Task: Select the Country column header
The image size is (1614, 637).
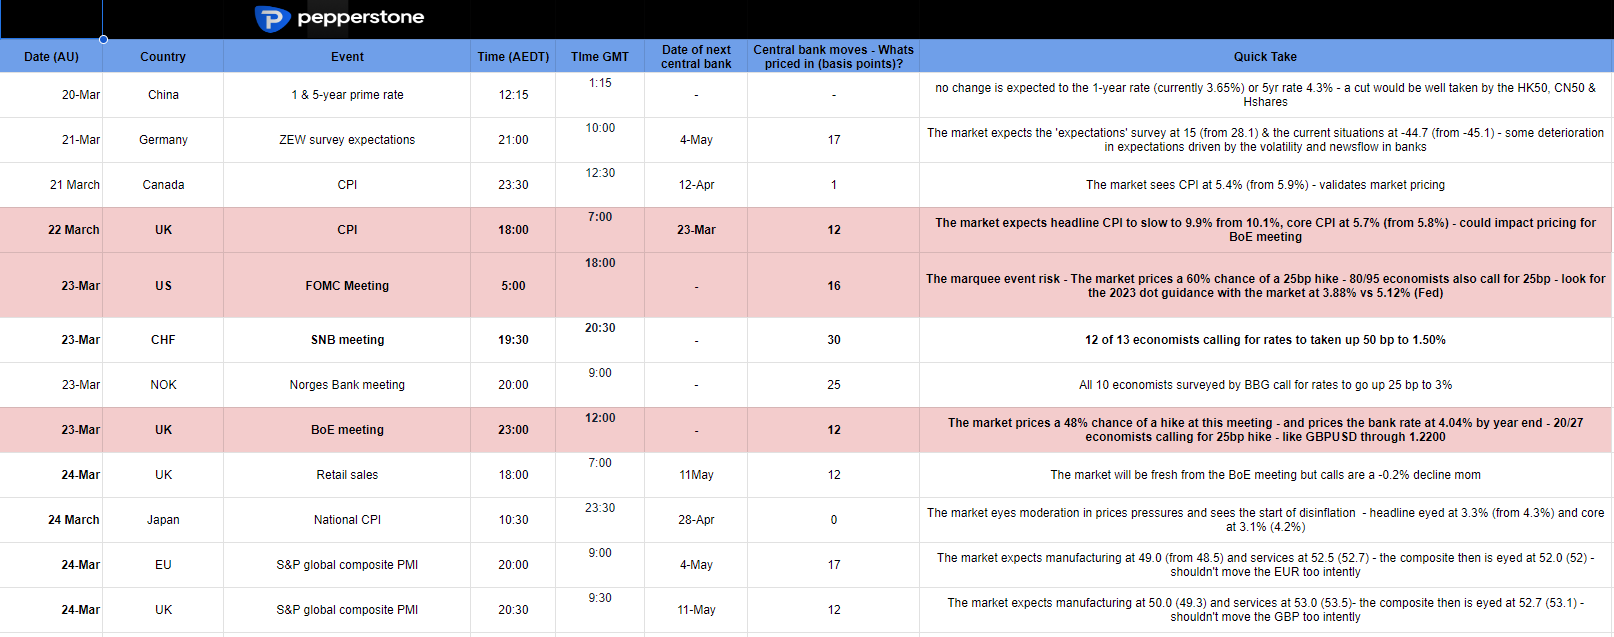Action: 163,57
